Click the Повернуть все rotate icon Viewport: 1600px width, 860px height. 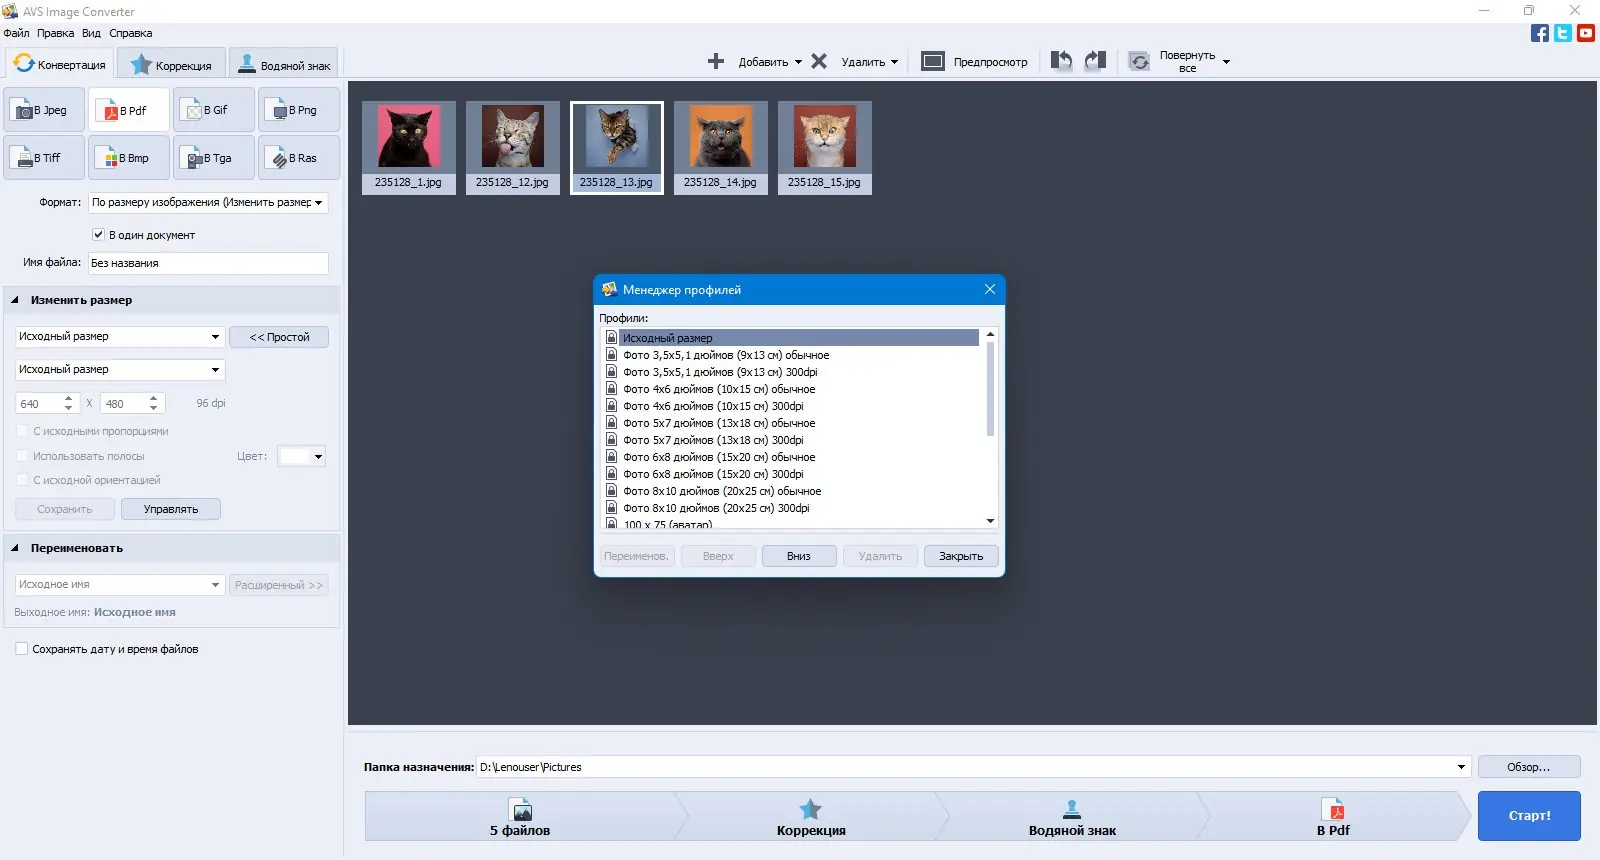[x=1139, y=61]
